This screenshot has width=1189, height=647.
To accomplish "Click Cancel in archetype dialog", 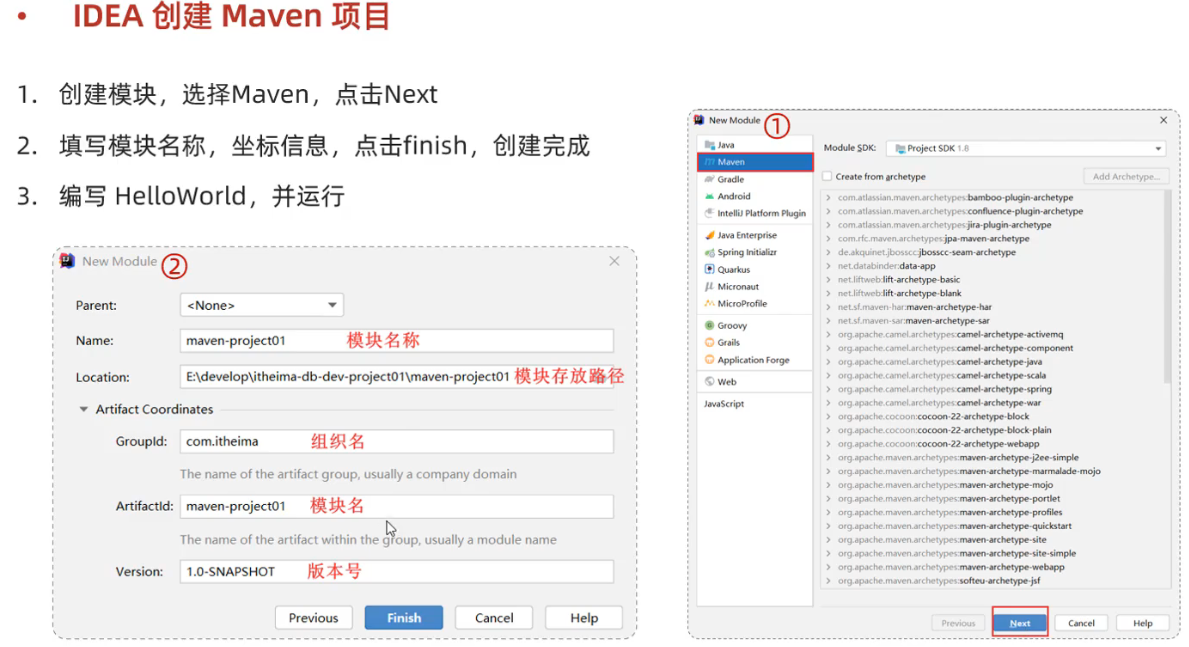I will pos(1081,623).
